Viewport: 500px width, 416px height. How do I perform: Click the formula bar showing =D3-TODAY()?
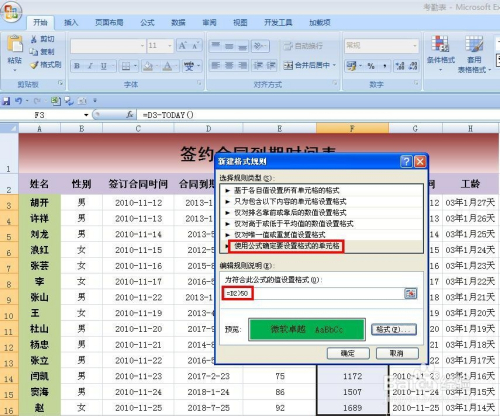tap(318, 115)
